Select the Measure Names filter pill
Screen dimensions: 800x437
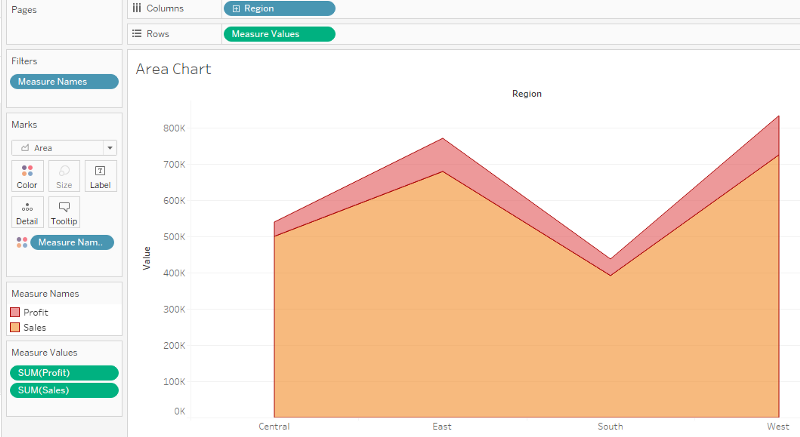point(64,82)
